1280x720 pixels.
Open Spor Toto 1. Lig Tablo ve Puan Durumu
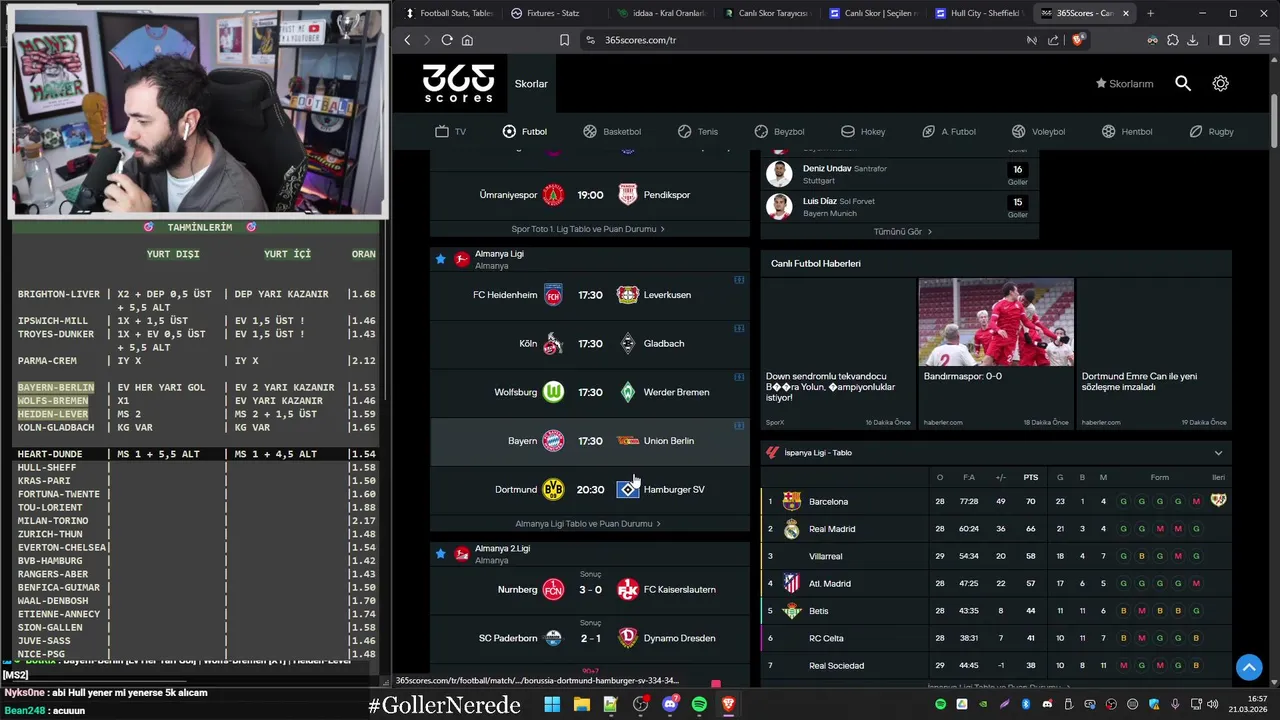coord(588,229)
